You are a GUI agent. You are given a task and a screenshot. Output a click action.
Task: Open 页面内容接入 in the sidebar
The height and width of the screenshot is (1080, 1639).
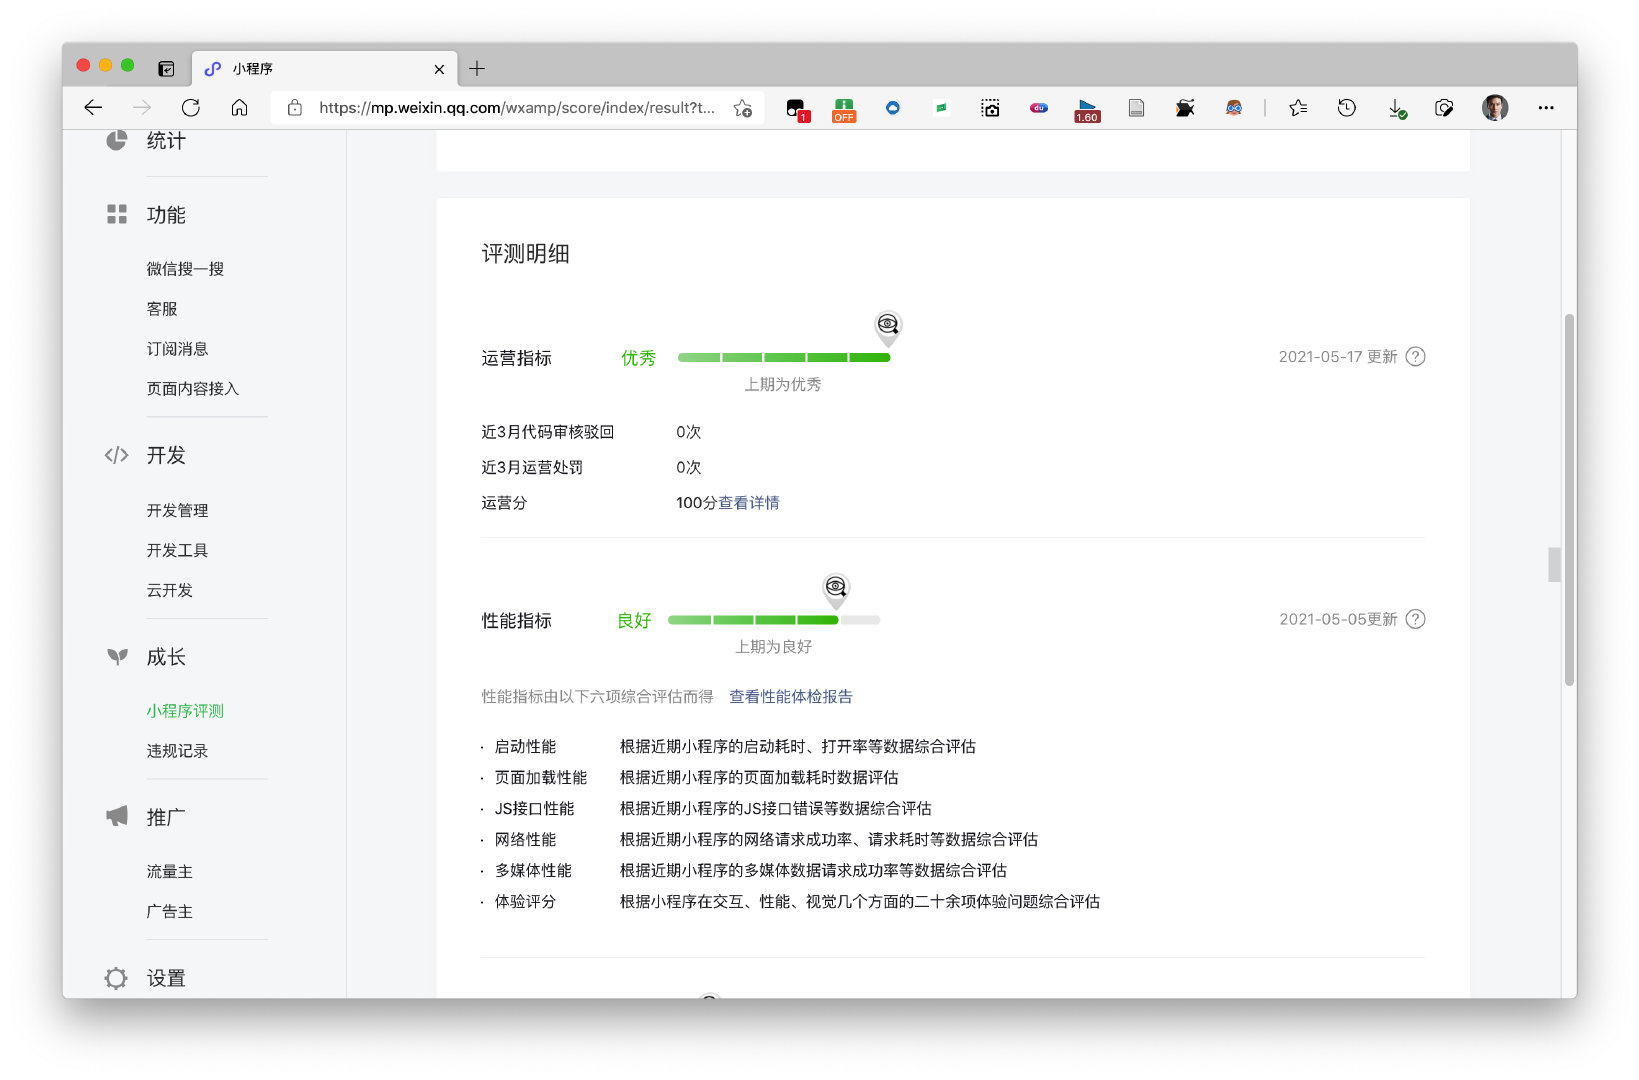pos(193,389)
